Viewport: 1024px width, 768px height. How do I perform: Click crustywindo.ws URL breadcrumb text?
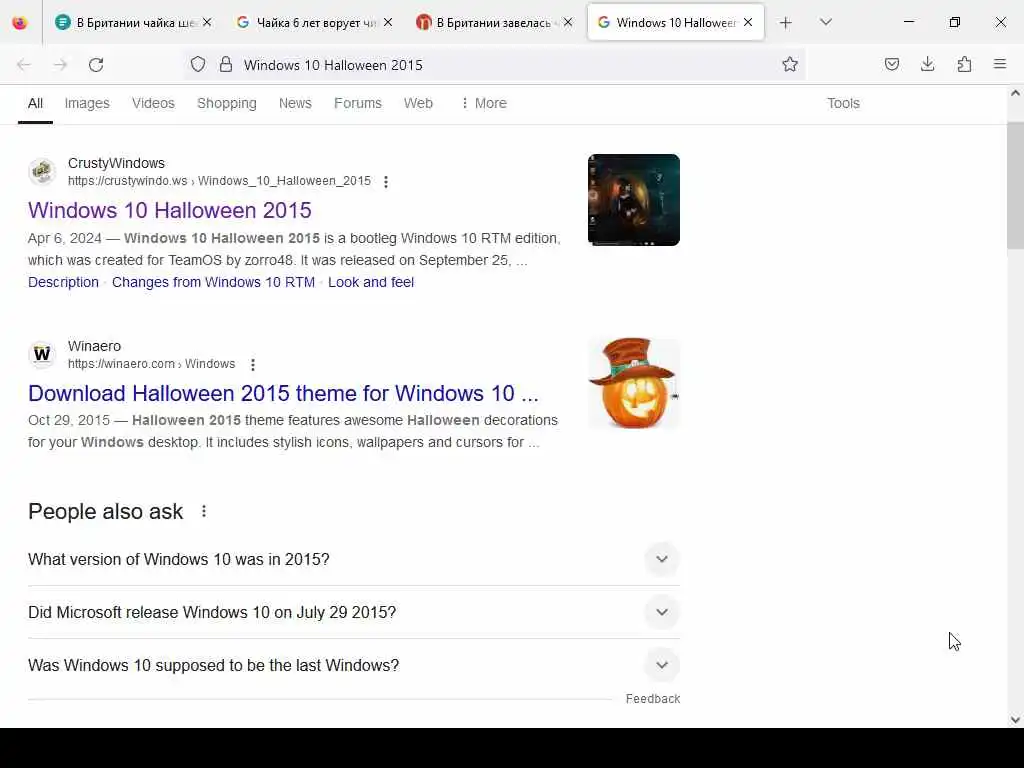tap(219, 181)
